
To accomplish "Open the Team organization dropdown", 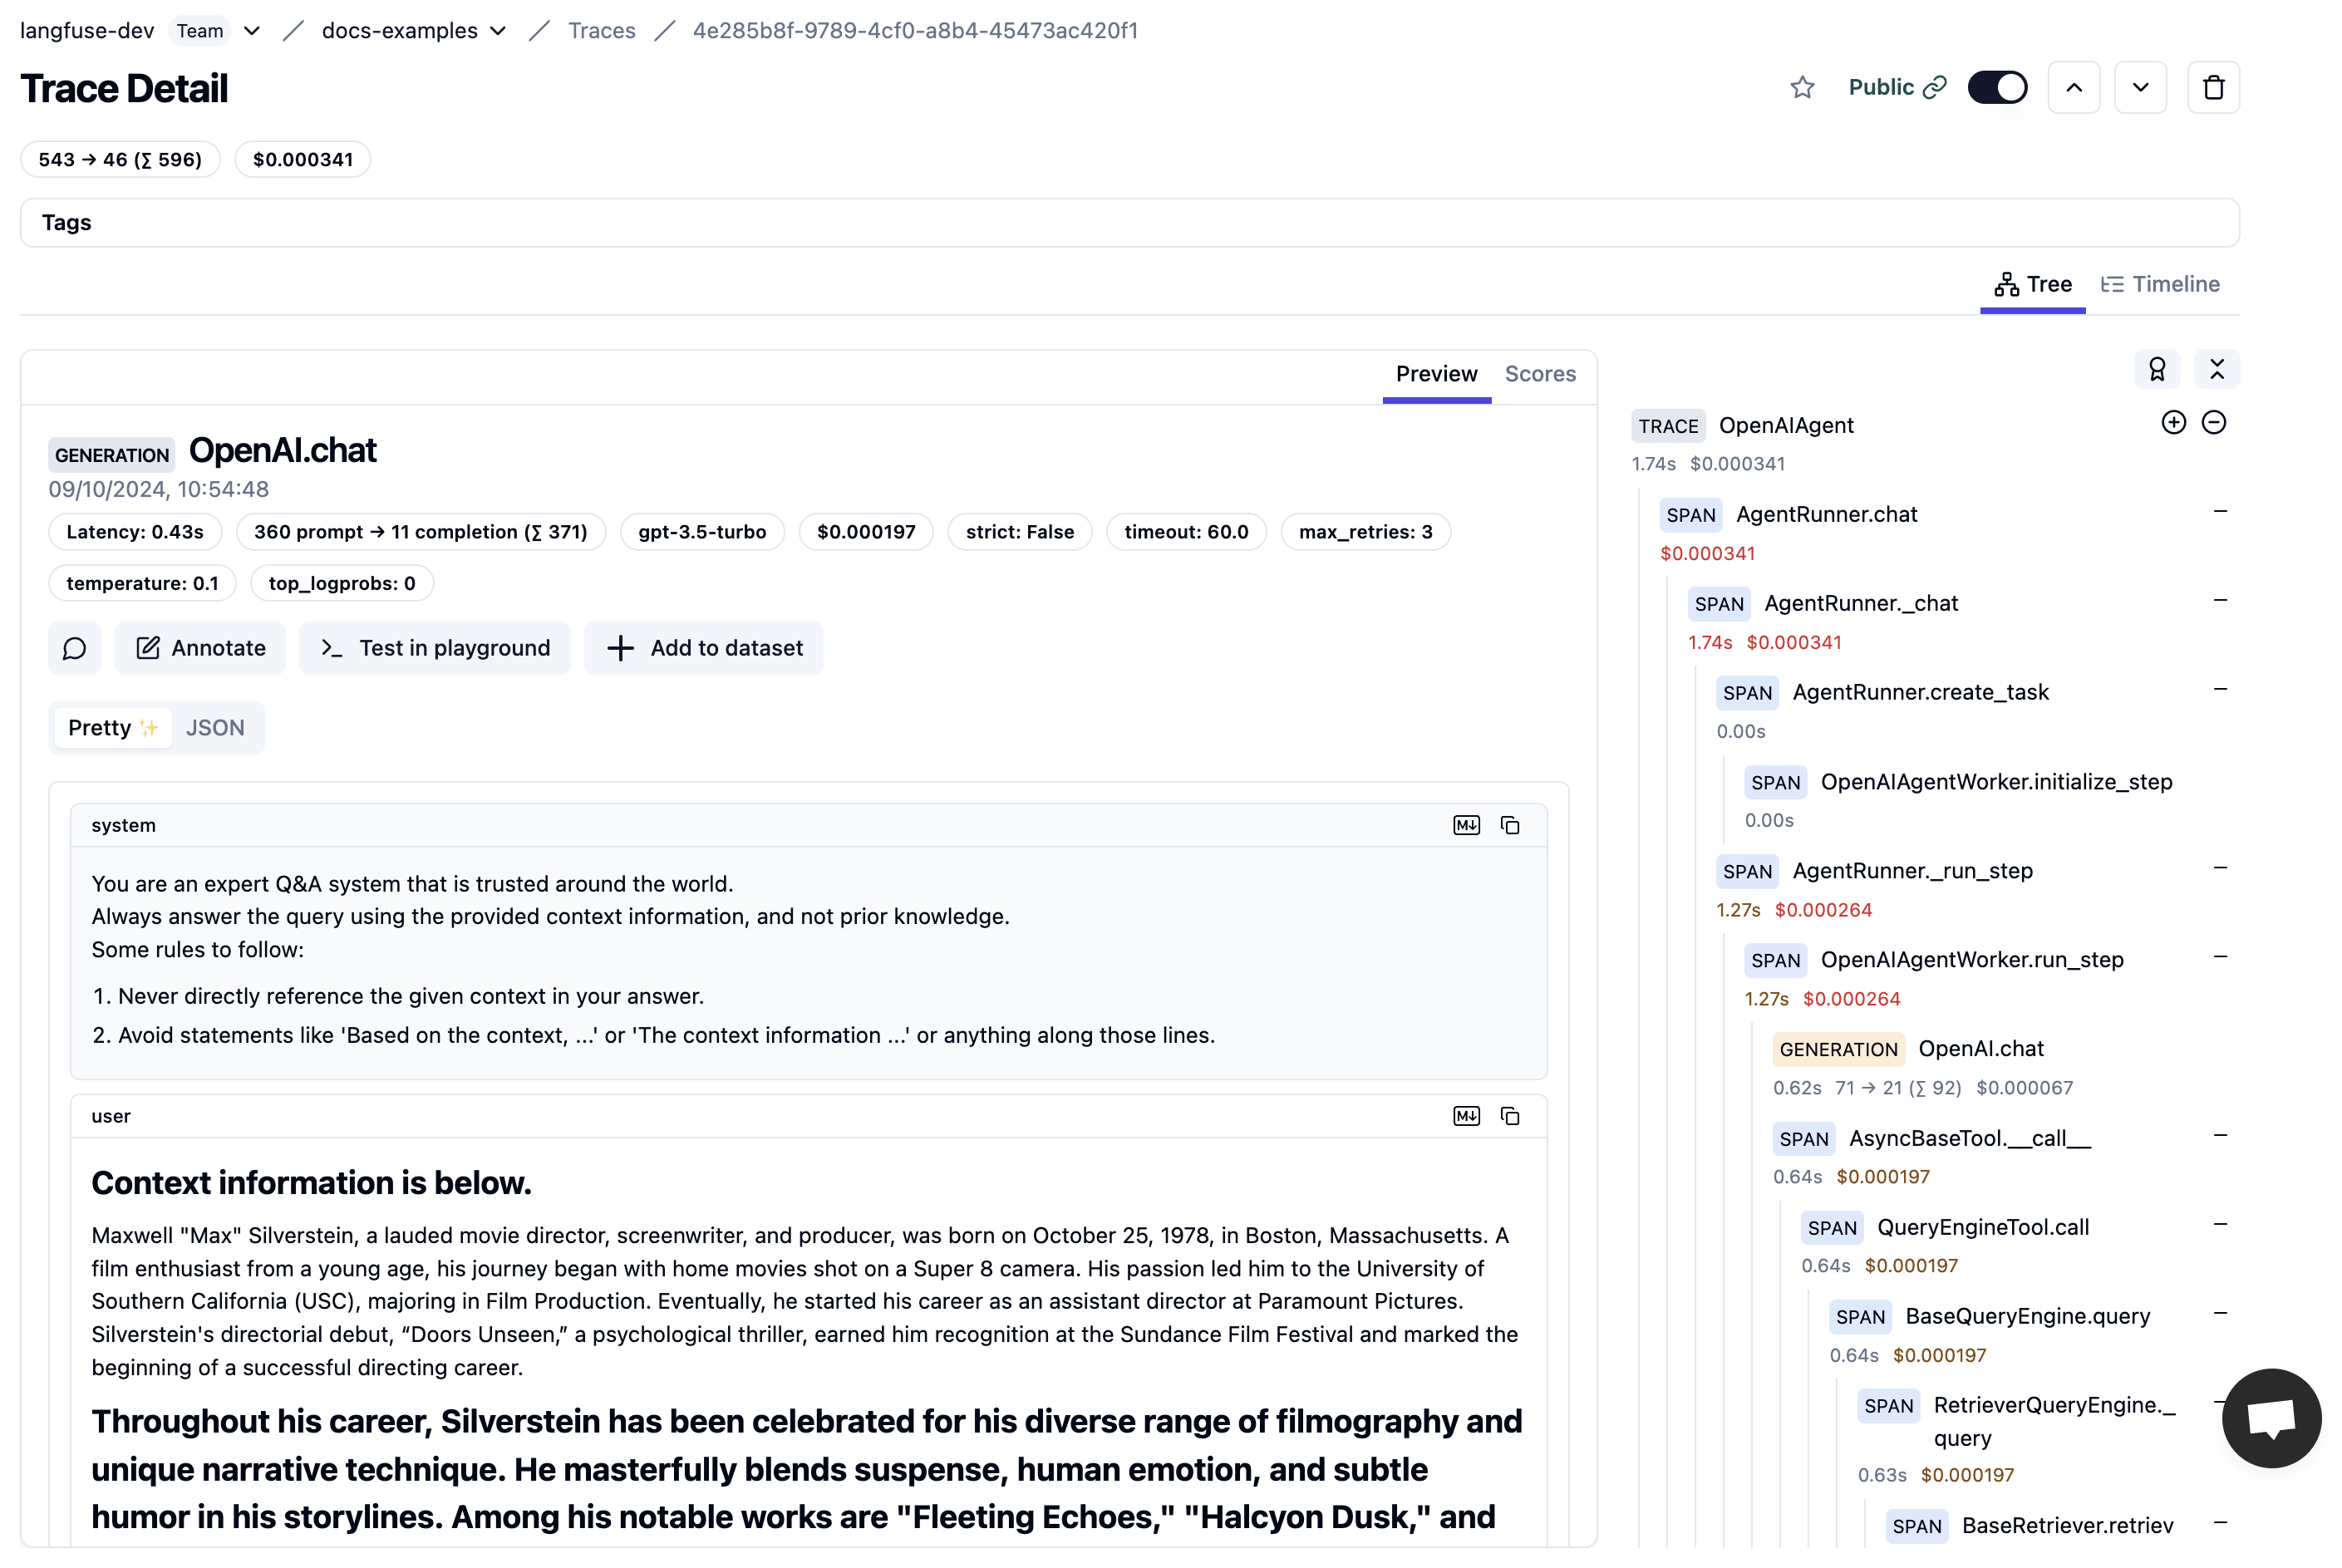I will coord(251,31).
